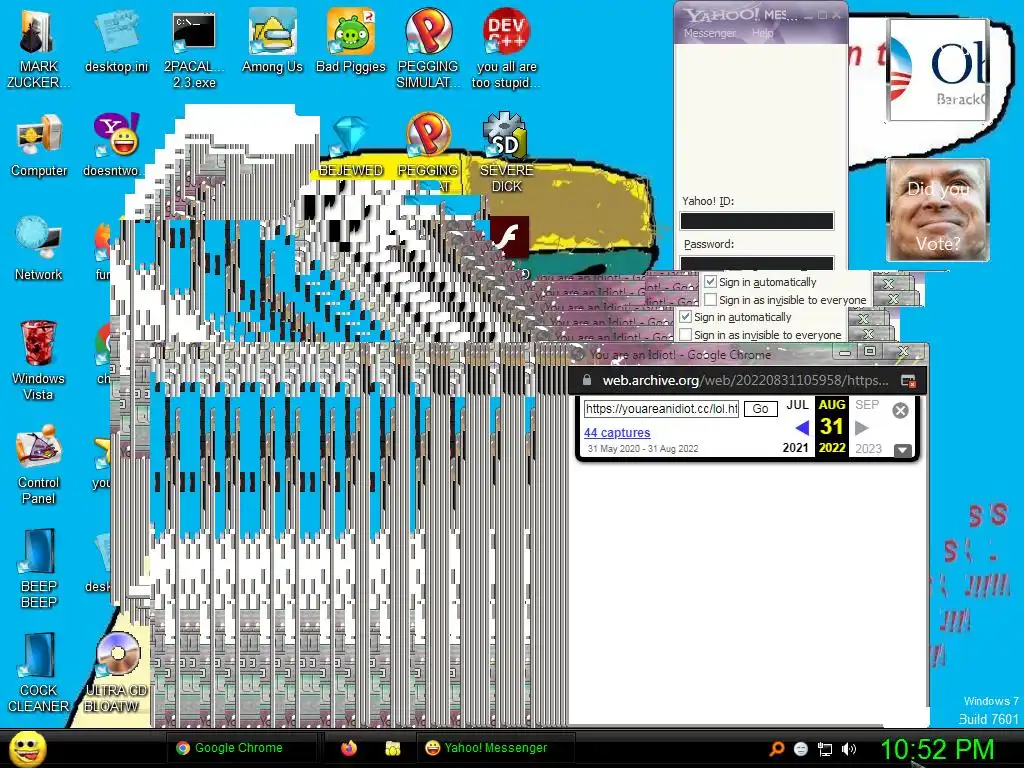Expand the Wayback toolbar dropdown arrow

point(903,450)
